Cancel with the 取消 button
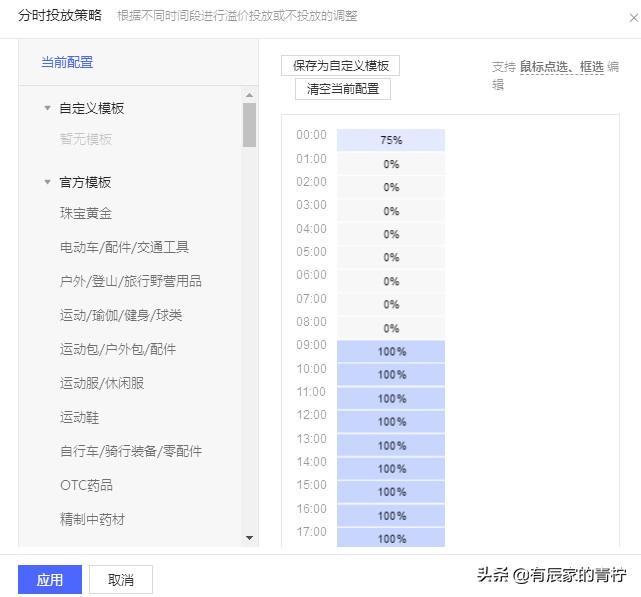The width and height of the screenshot is (641, 597). click(x=121, y=579)
